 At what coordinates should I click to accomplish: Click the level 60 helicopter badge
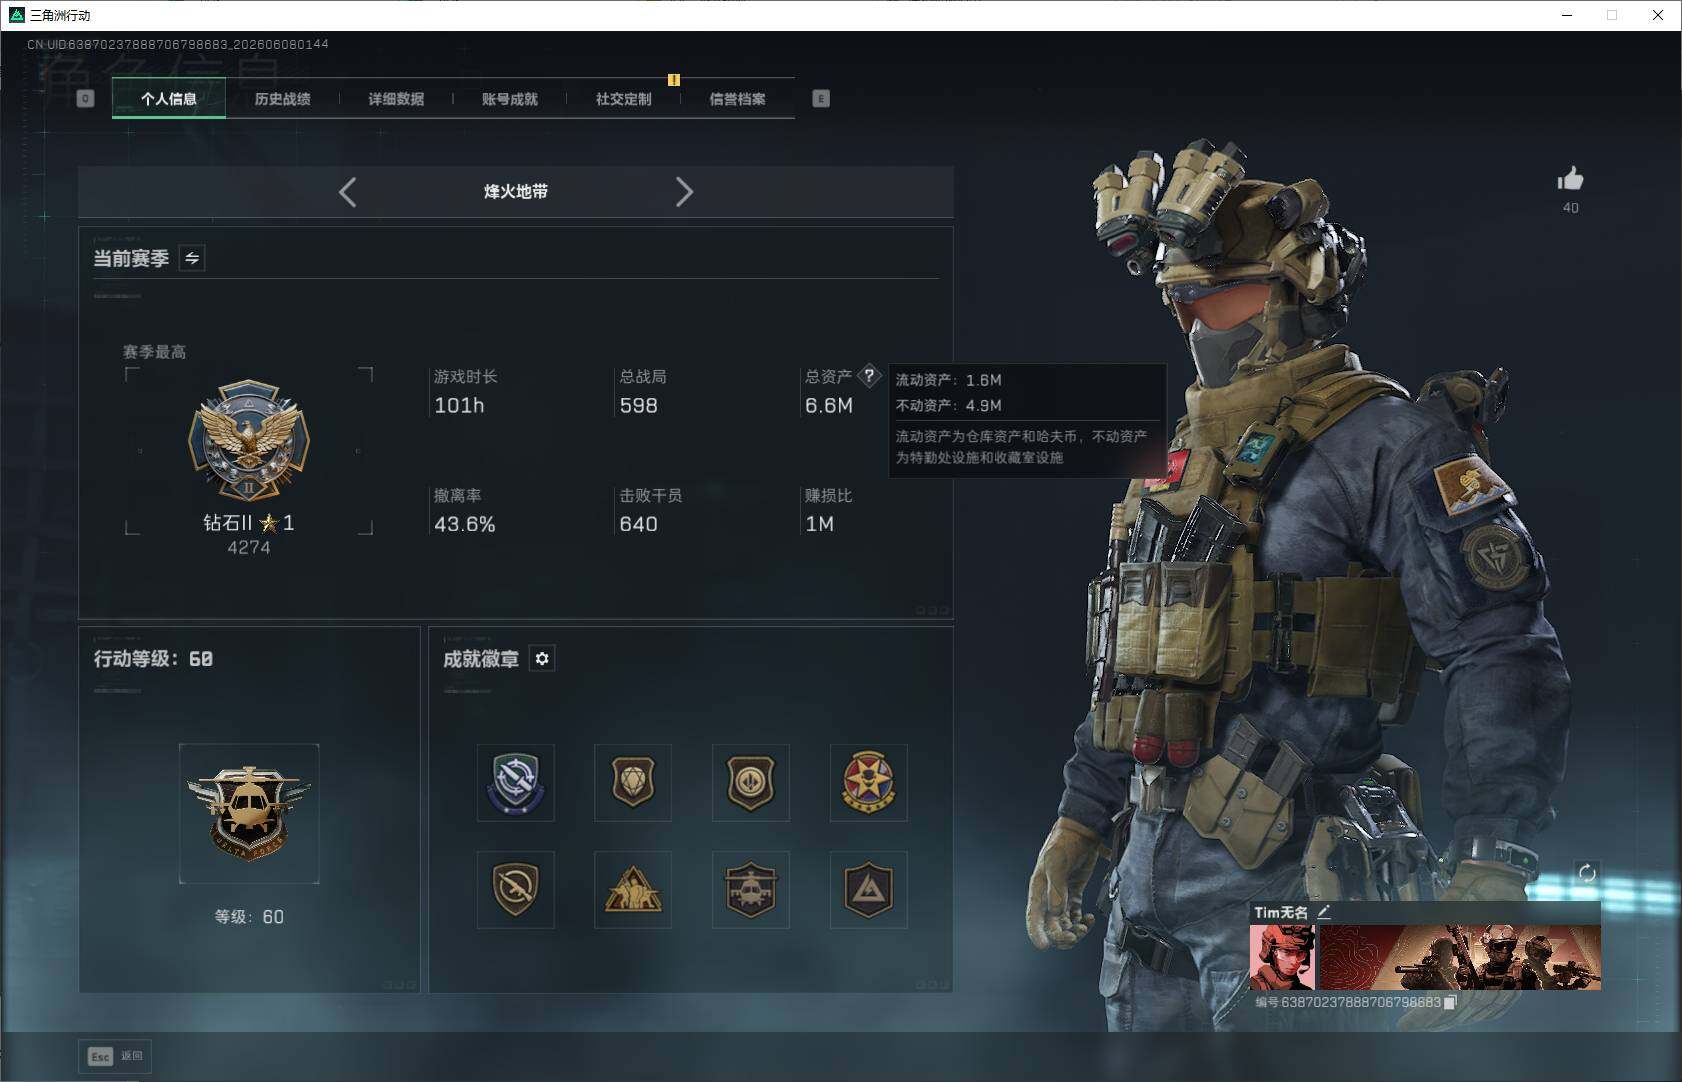pyautogui.click(x=249, y=813)
